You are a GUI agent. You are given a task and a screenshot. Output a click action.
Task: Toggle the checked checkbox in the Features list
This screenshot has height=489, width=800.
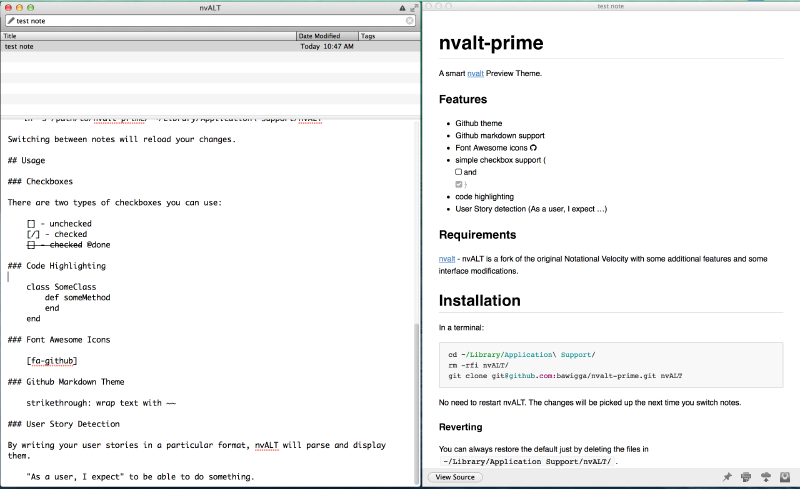click(x=459, y=184)
